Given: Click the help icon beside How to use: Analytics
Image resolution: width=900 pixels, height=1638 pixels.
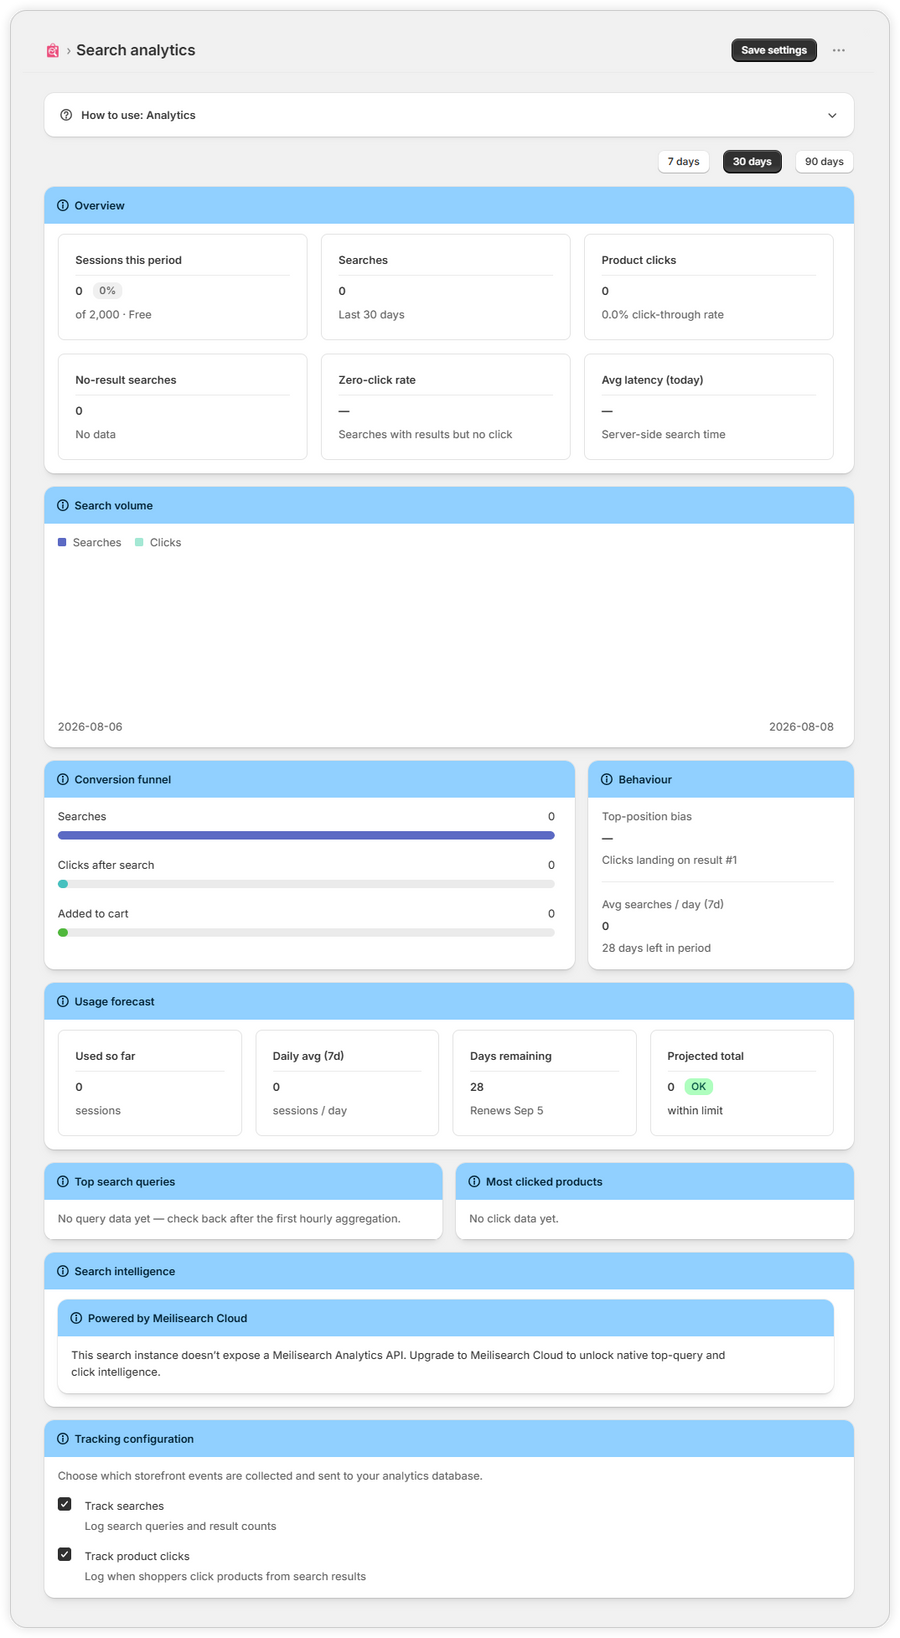Looking at the screenshot, I should click(66, 115).
